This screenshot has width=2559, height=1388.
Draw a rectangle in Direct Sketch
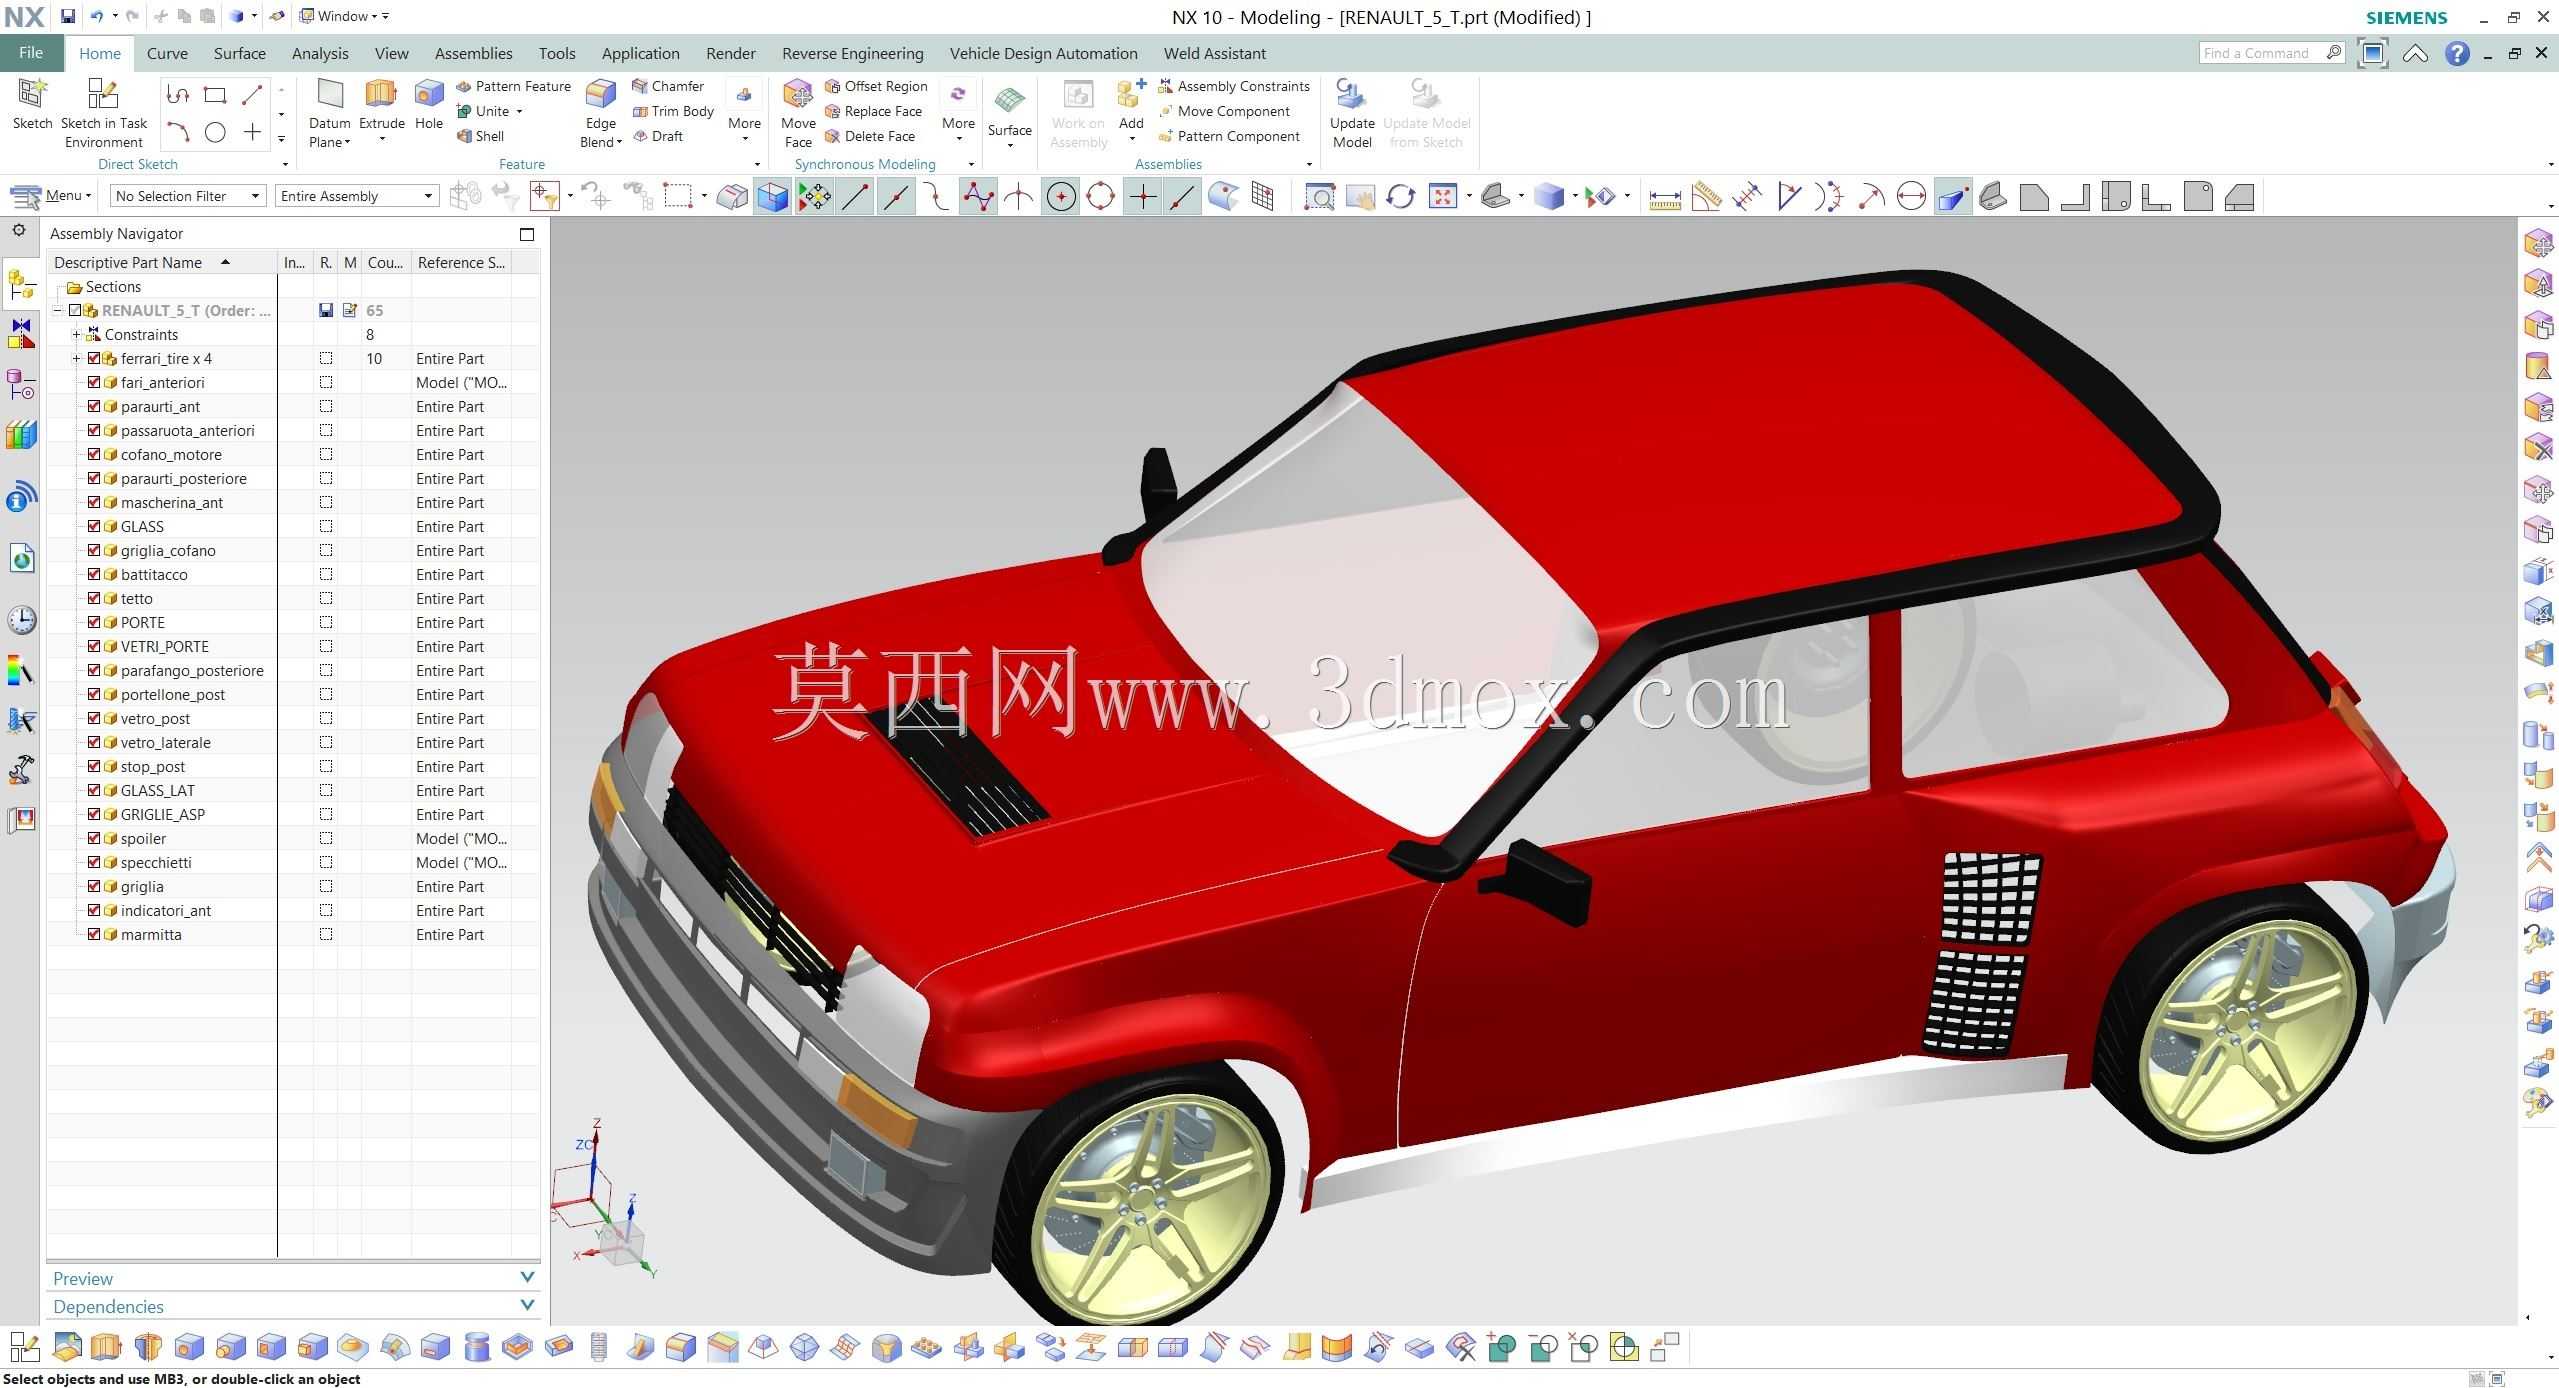pyautogui.click(x=214, y=95)
